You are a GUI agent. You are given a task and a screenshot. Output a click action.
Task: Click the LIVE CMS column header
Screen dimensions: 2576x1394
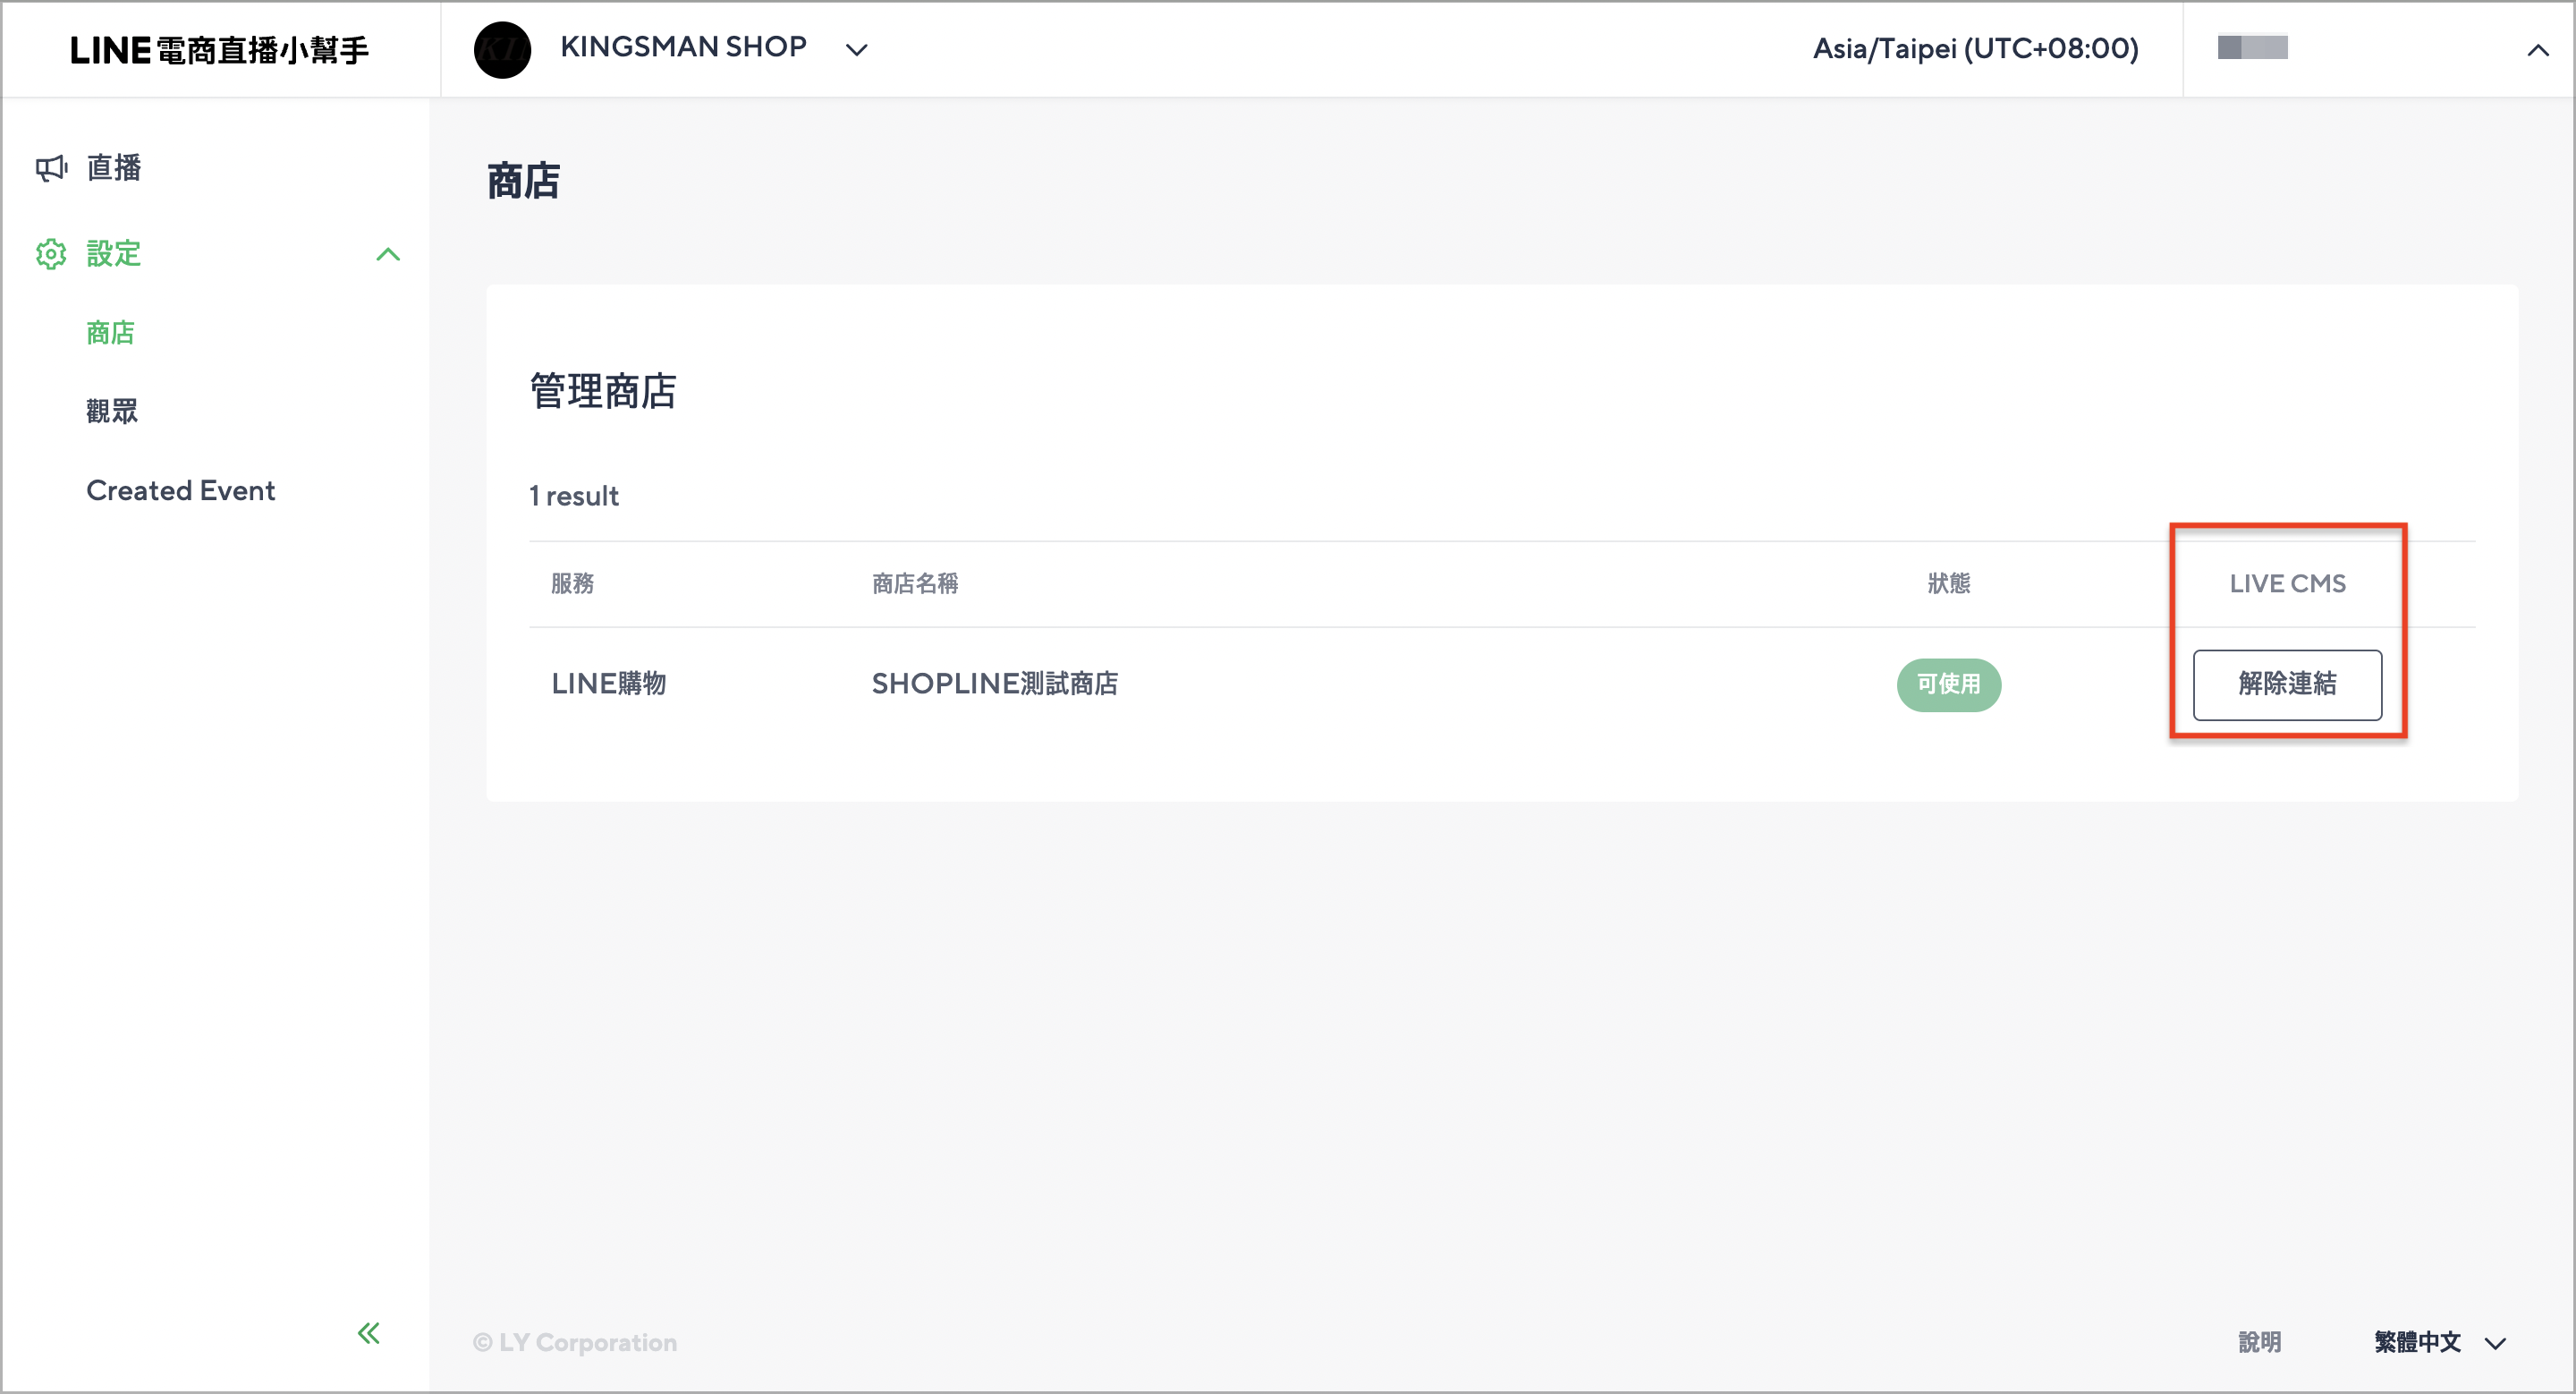[2287, 584]
